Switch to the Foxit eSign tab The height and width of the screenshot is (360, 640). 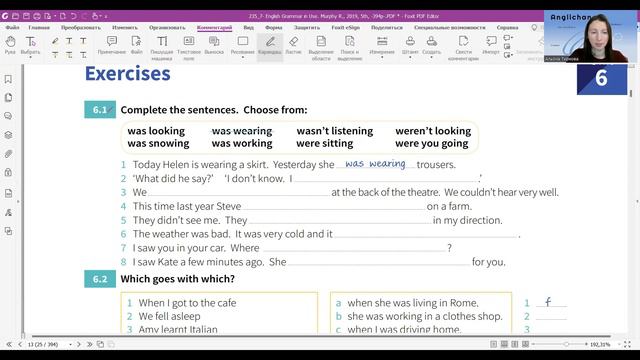pyautogui.click(x=345, y=27)
